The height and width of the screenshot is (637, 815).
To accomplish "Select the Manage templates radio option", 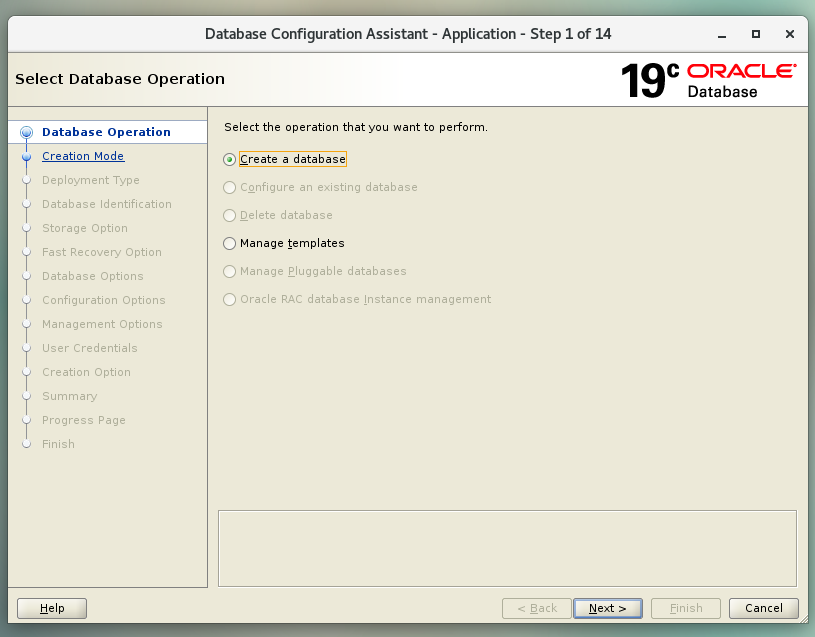I will click(x=230, y=243).
